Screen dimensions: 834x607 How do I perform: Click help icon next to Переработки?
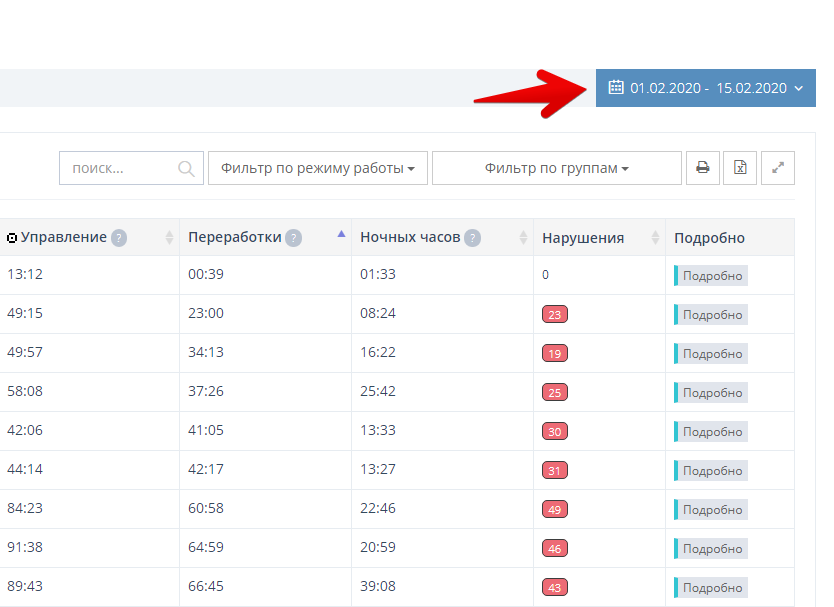[x=293, y=238]
